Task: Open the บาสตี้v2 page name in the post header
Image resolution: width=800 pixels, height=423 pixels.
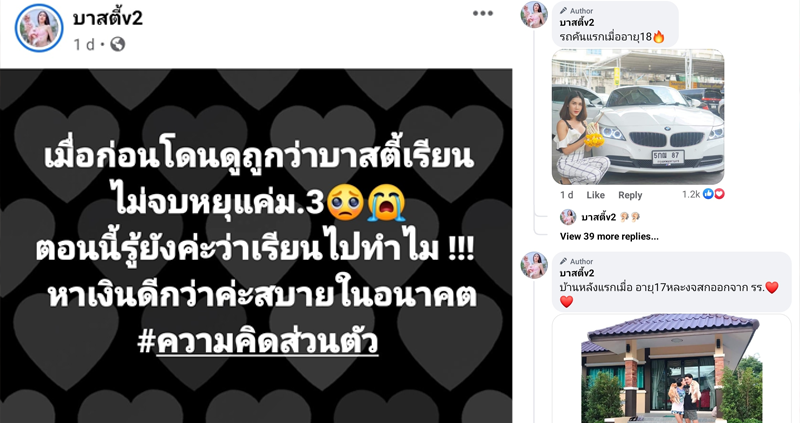Action: tap(108, 18)
